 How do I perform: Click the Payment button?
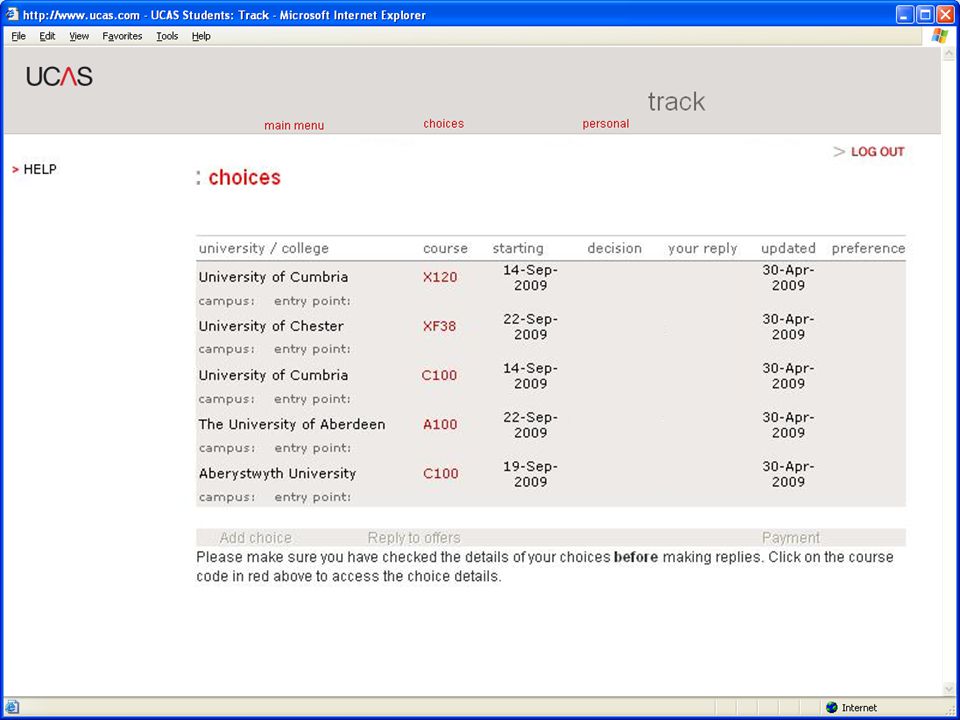790,538
